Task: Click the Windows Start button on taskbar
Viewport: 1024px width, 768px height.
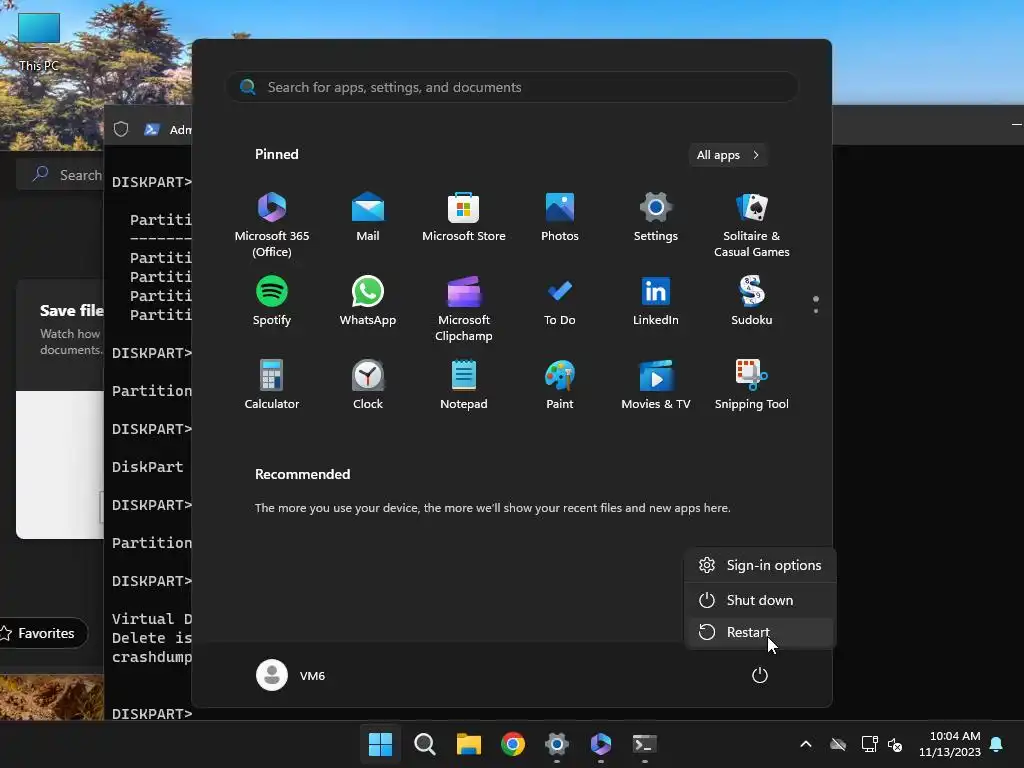Action: [380, 744]
